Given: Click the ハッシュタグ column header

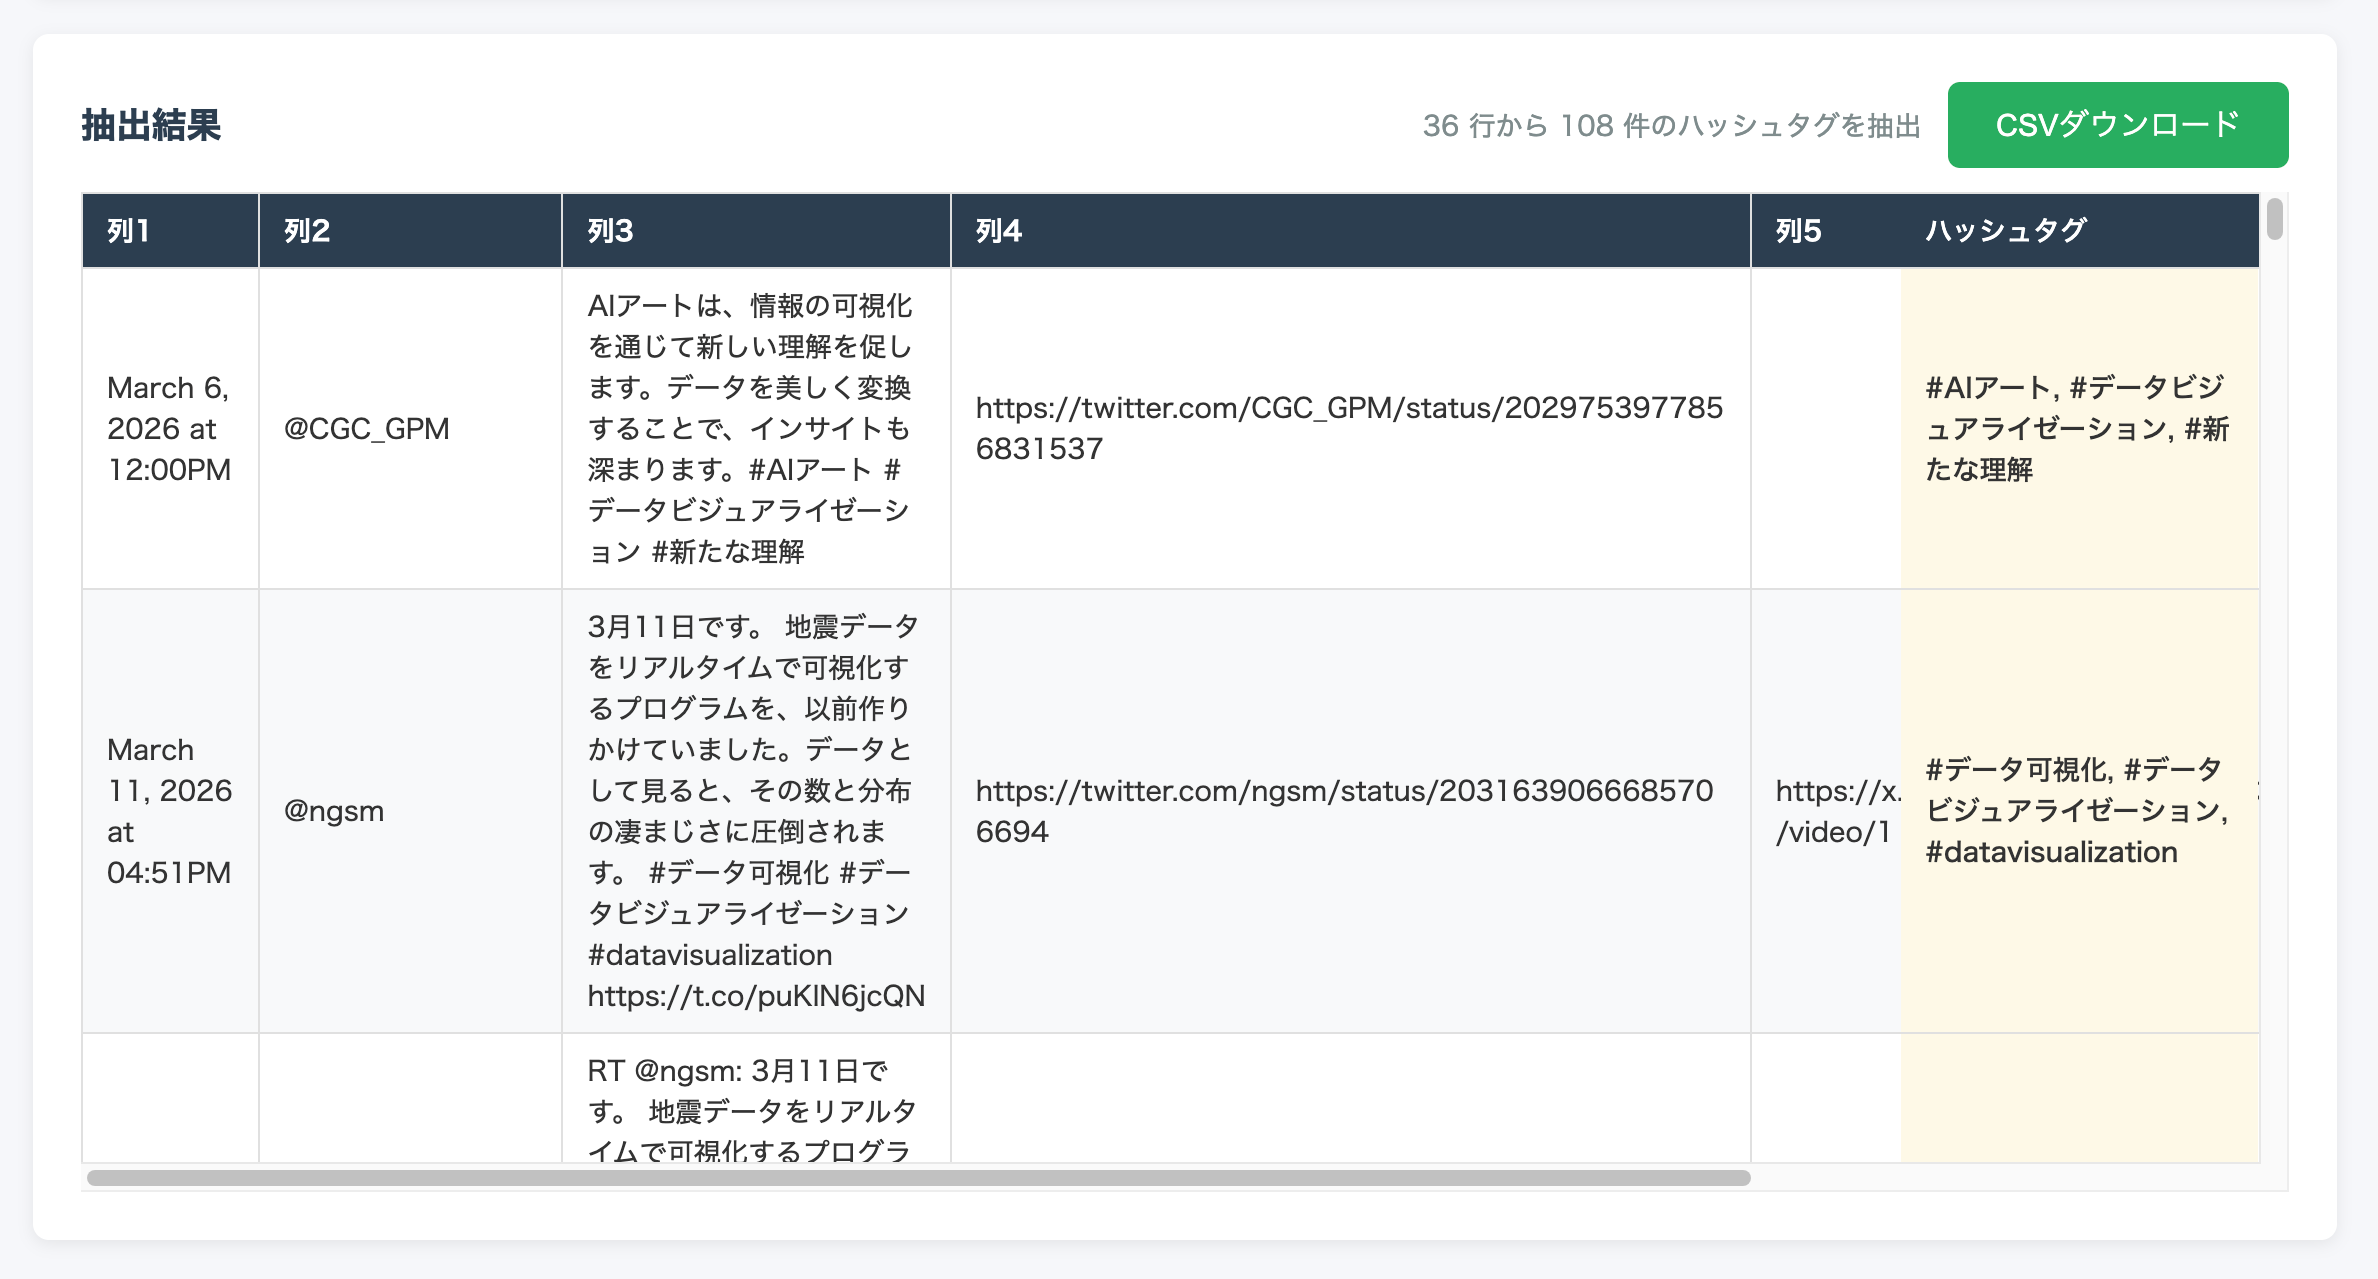Looking at the screenshot, I should pos(2006,231).
